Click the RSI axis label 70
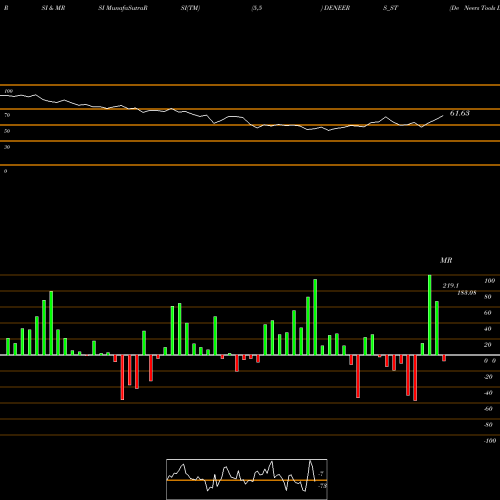Image resolution: width=500 pixels, height=500 pixels. pos(7,115)
